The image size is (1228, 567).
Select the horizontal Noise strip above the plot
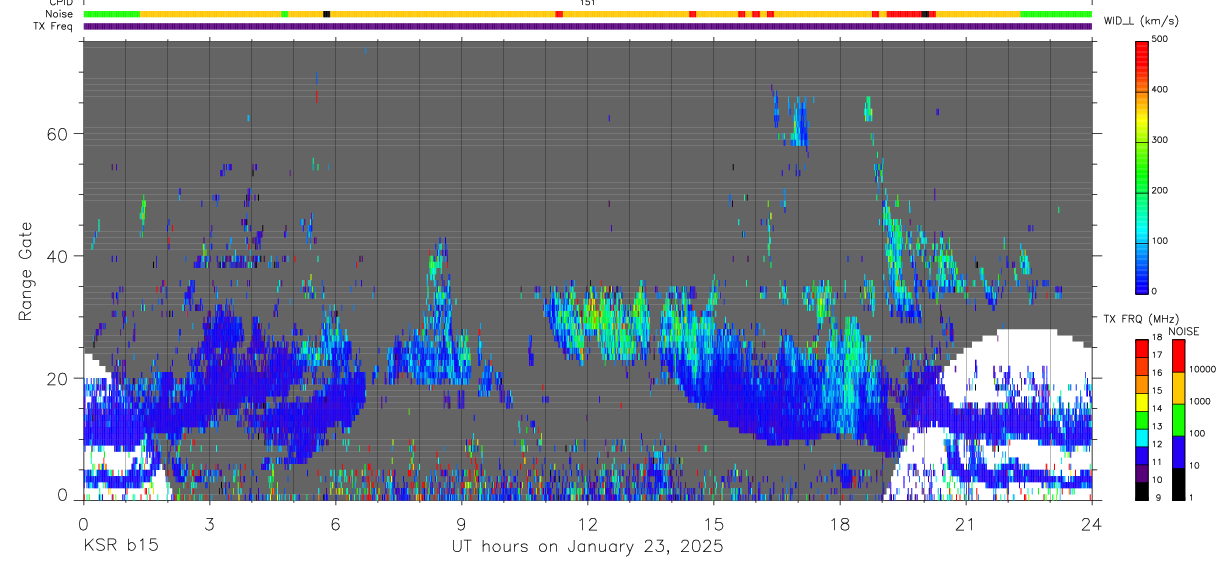point(588,14)
